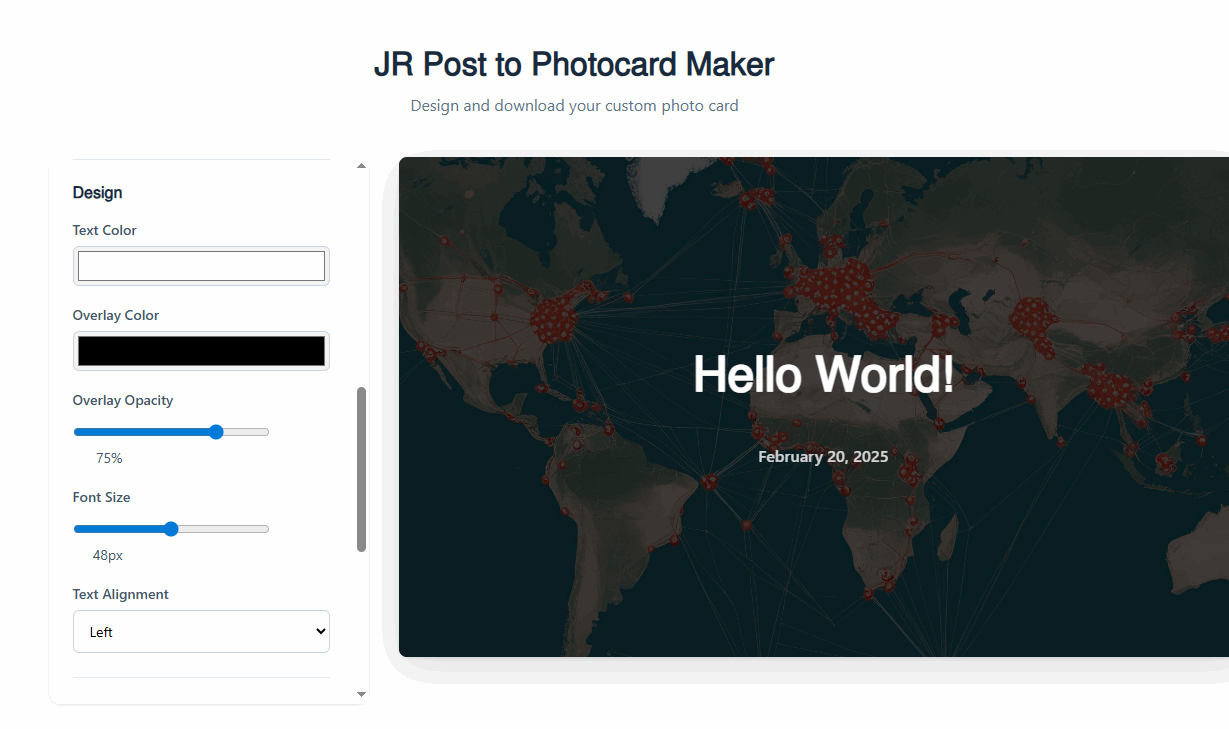Click the sidebar scrollbar down arrow
The height and width of the screenshot is (729, 1229).
pos(361,693)
